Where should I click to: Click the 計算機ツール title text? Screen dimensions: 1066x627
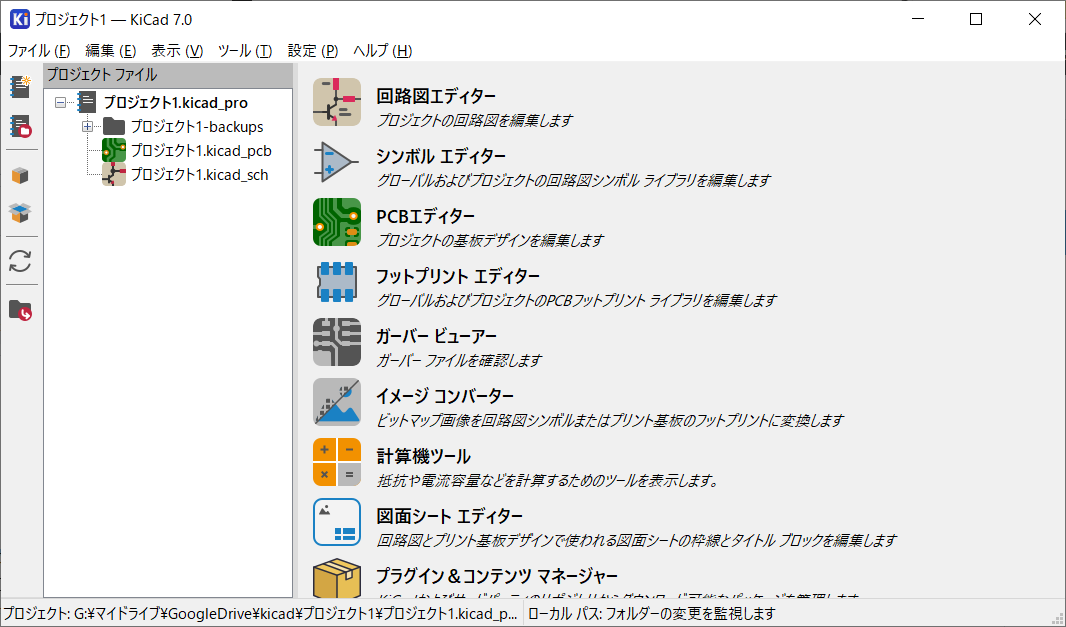coord(424,456)
